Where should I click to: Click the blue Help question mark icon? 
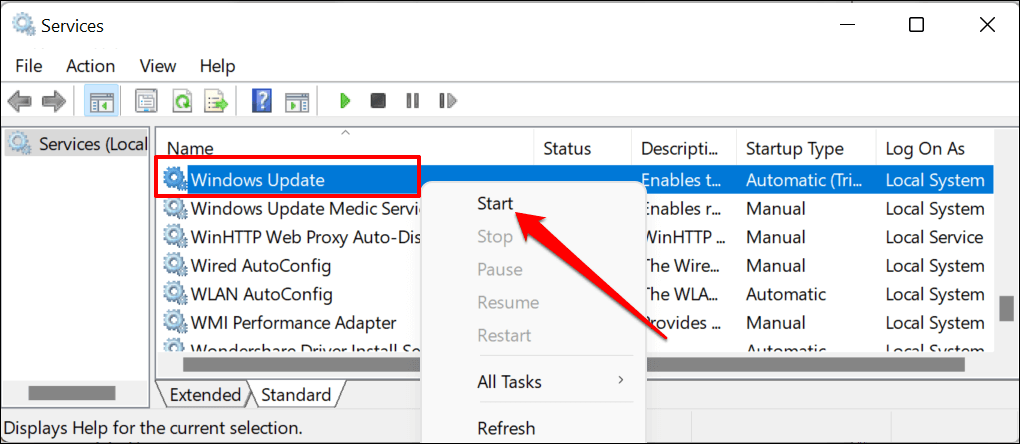[x=262, y=101]
